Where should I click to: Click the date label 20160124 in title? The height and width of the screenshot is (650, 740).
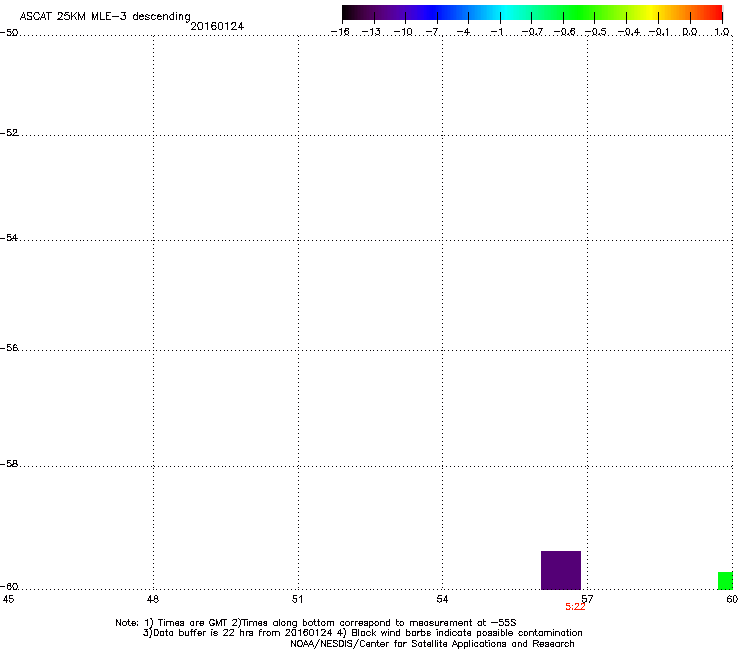(x=217, y=26)
